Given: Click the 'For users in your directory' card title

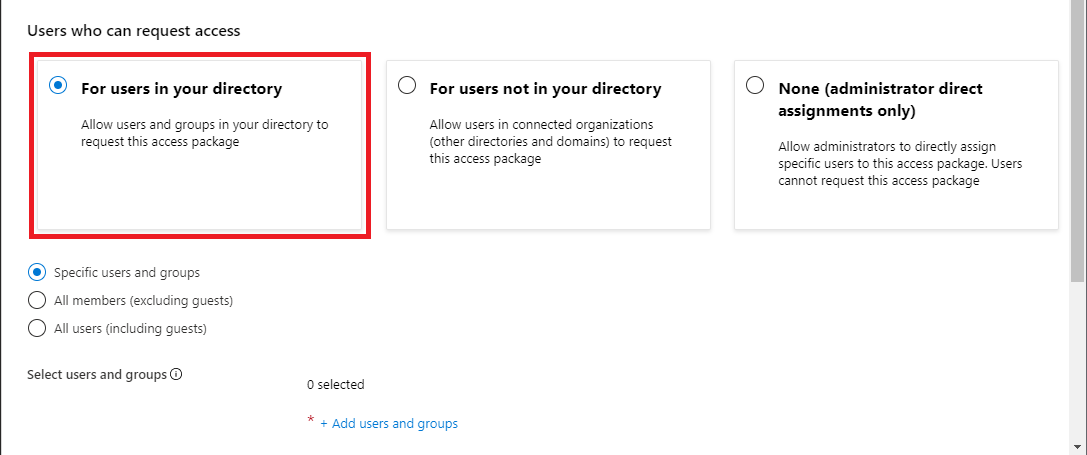Looking at the screenshot, I should (181, 89).
